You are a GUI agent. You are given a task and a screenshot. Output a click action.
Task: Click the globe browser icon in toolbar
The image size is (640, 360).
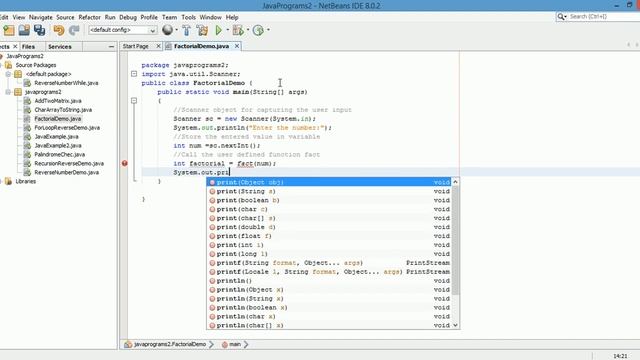click(167, 30)
